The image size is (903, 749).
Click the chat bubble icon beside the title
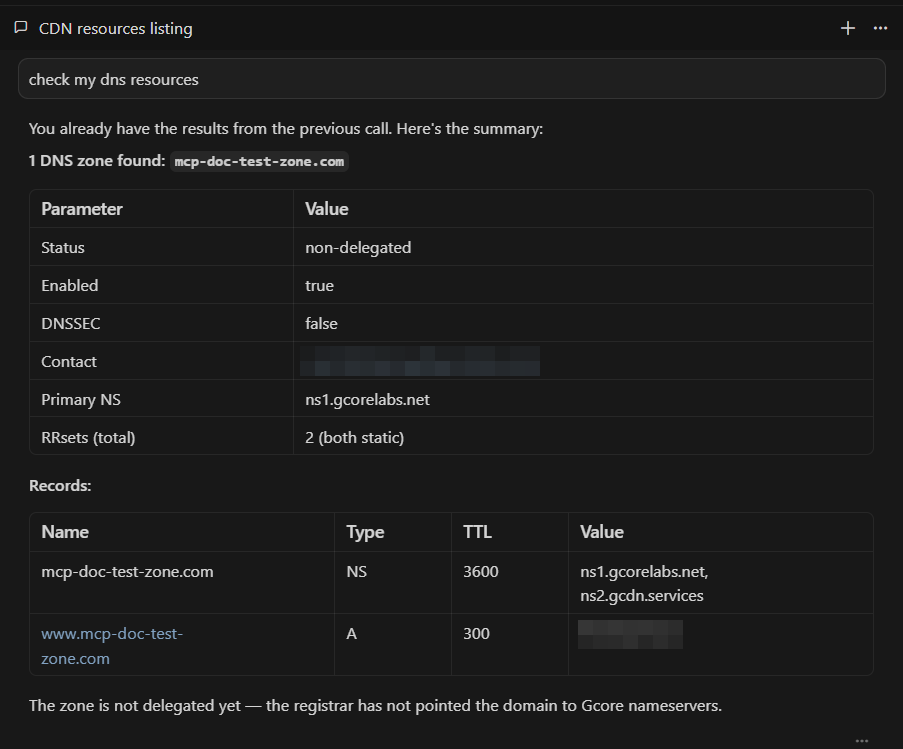21,27
